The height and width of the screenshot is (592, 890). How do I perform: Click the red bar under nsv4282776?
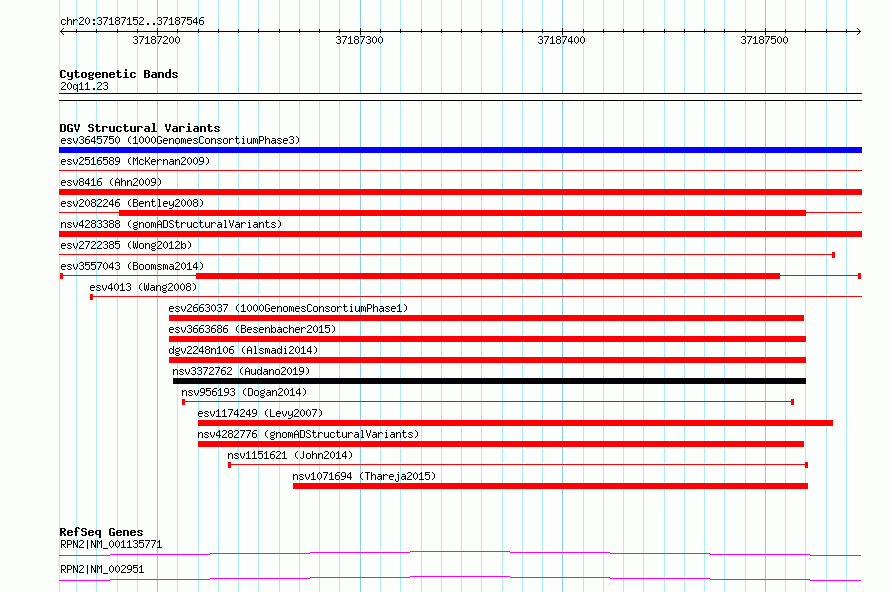(501, 444)
